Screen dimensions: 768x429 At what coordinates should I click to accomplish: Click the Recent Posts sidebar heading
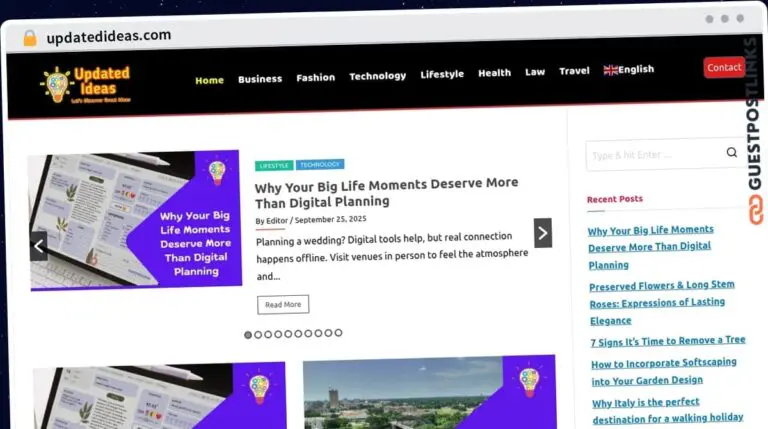pyautogui.click(x=615, y=199)
